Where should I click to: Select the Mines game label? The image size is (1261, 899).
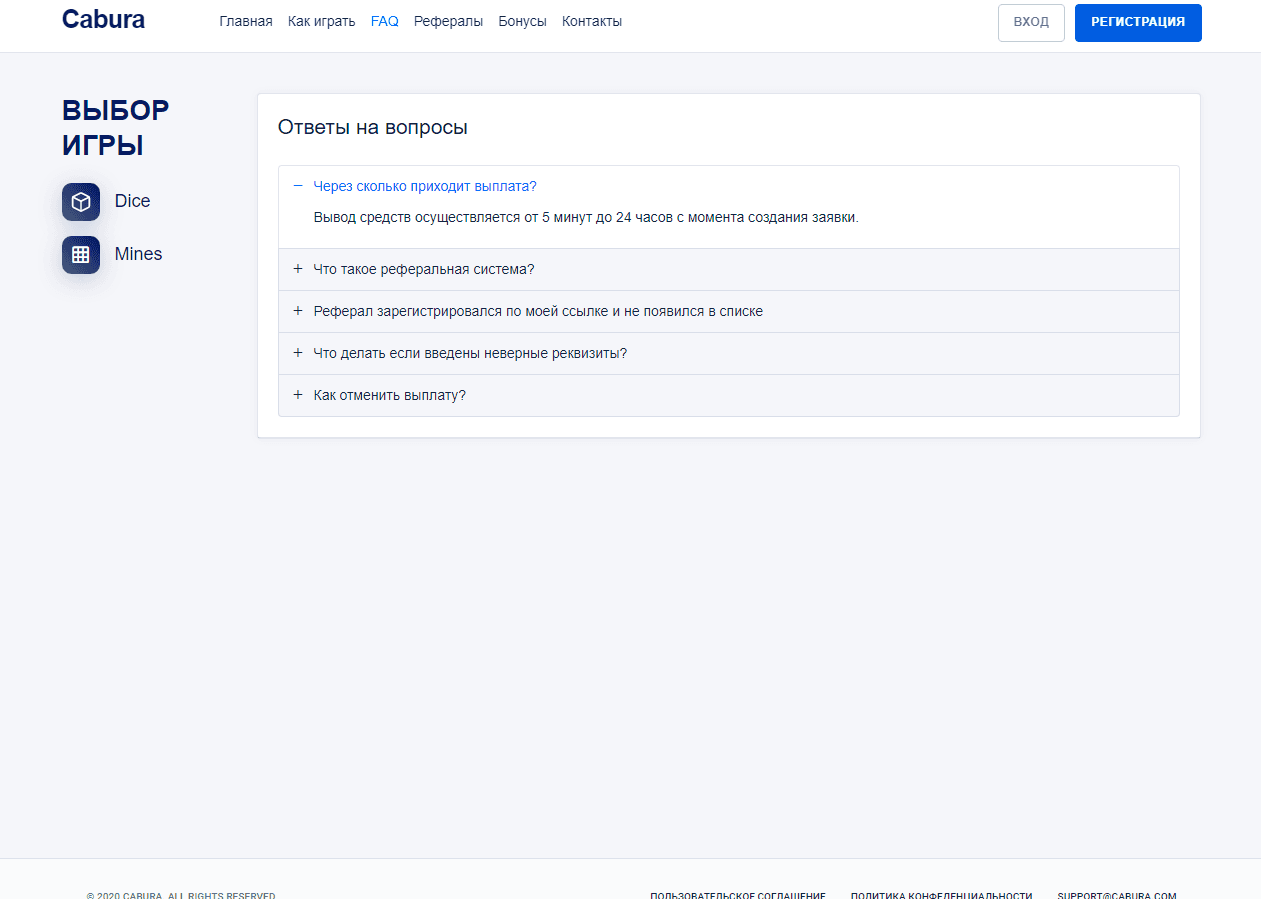click(138, 255)
